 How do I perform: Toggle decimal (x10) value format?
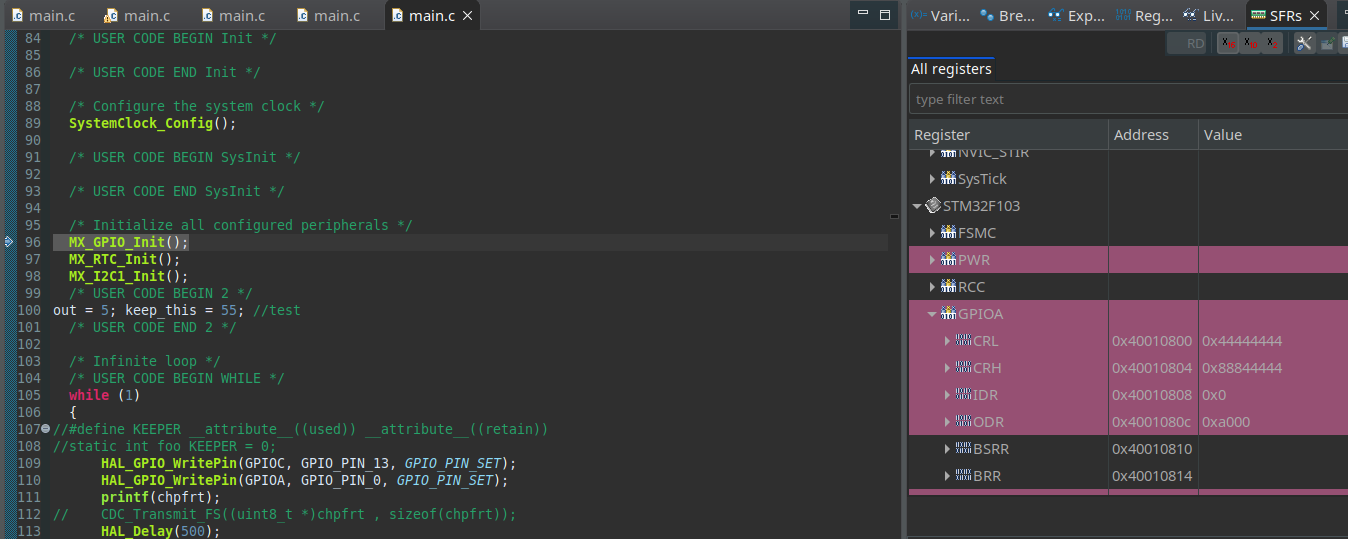click(x=1249, y=43)
